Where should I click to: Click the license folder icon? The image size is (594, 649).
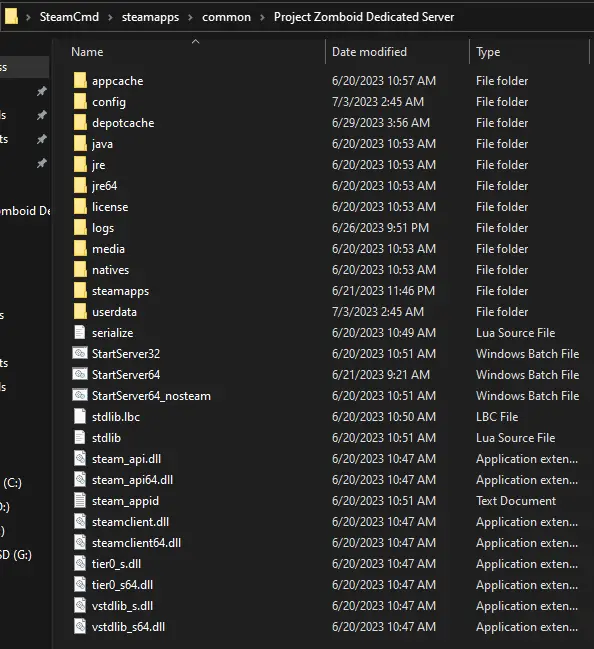pos(80,207)
